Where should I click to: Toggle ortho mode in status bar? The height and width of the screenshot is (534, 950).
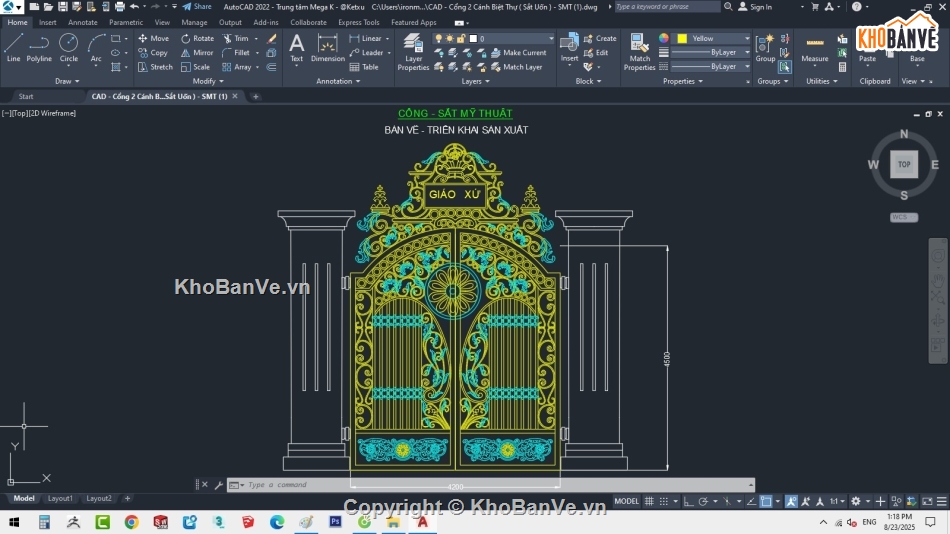tap(689, 501)
